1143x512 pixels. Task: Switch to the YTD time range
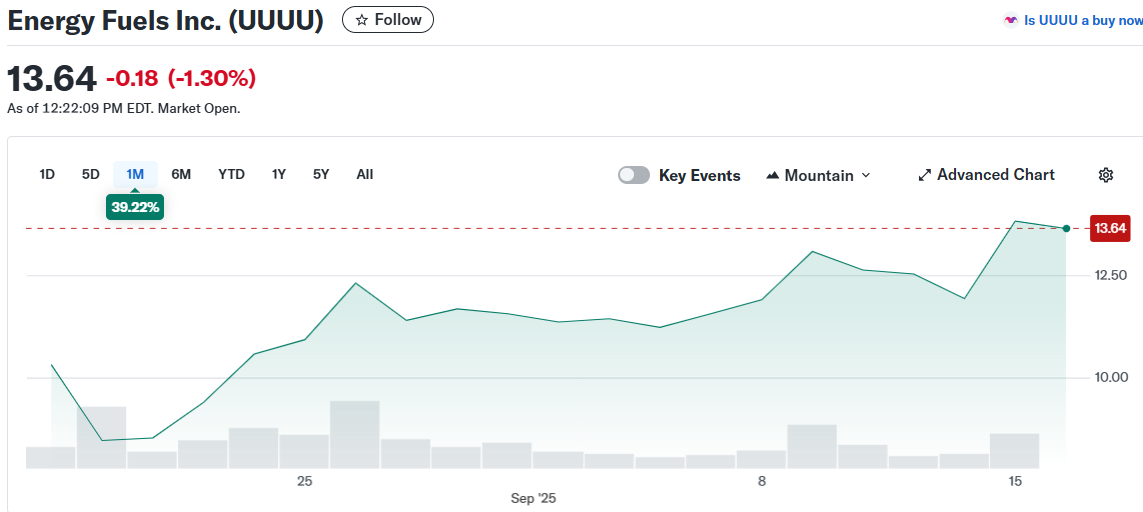click(231, 174)
